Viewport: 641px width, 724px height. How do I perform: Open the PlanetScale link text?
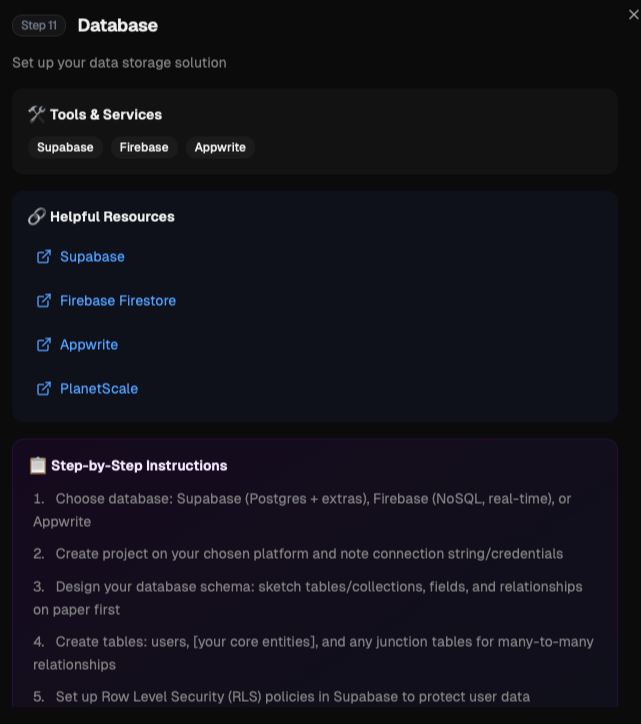tap(99, 389)
